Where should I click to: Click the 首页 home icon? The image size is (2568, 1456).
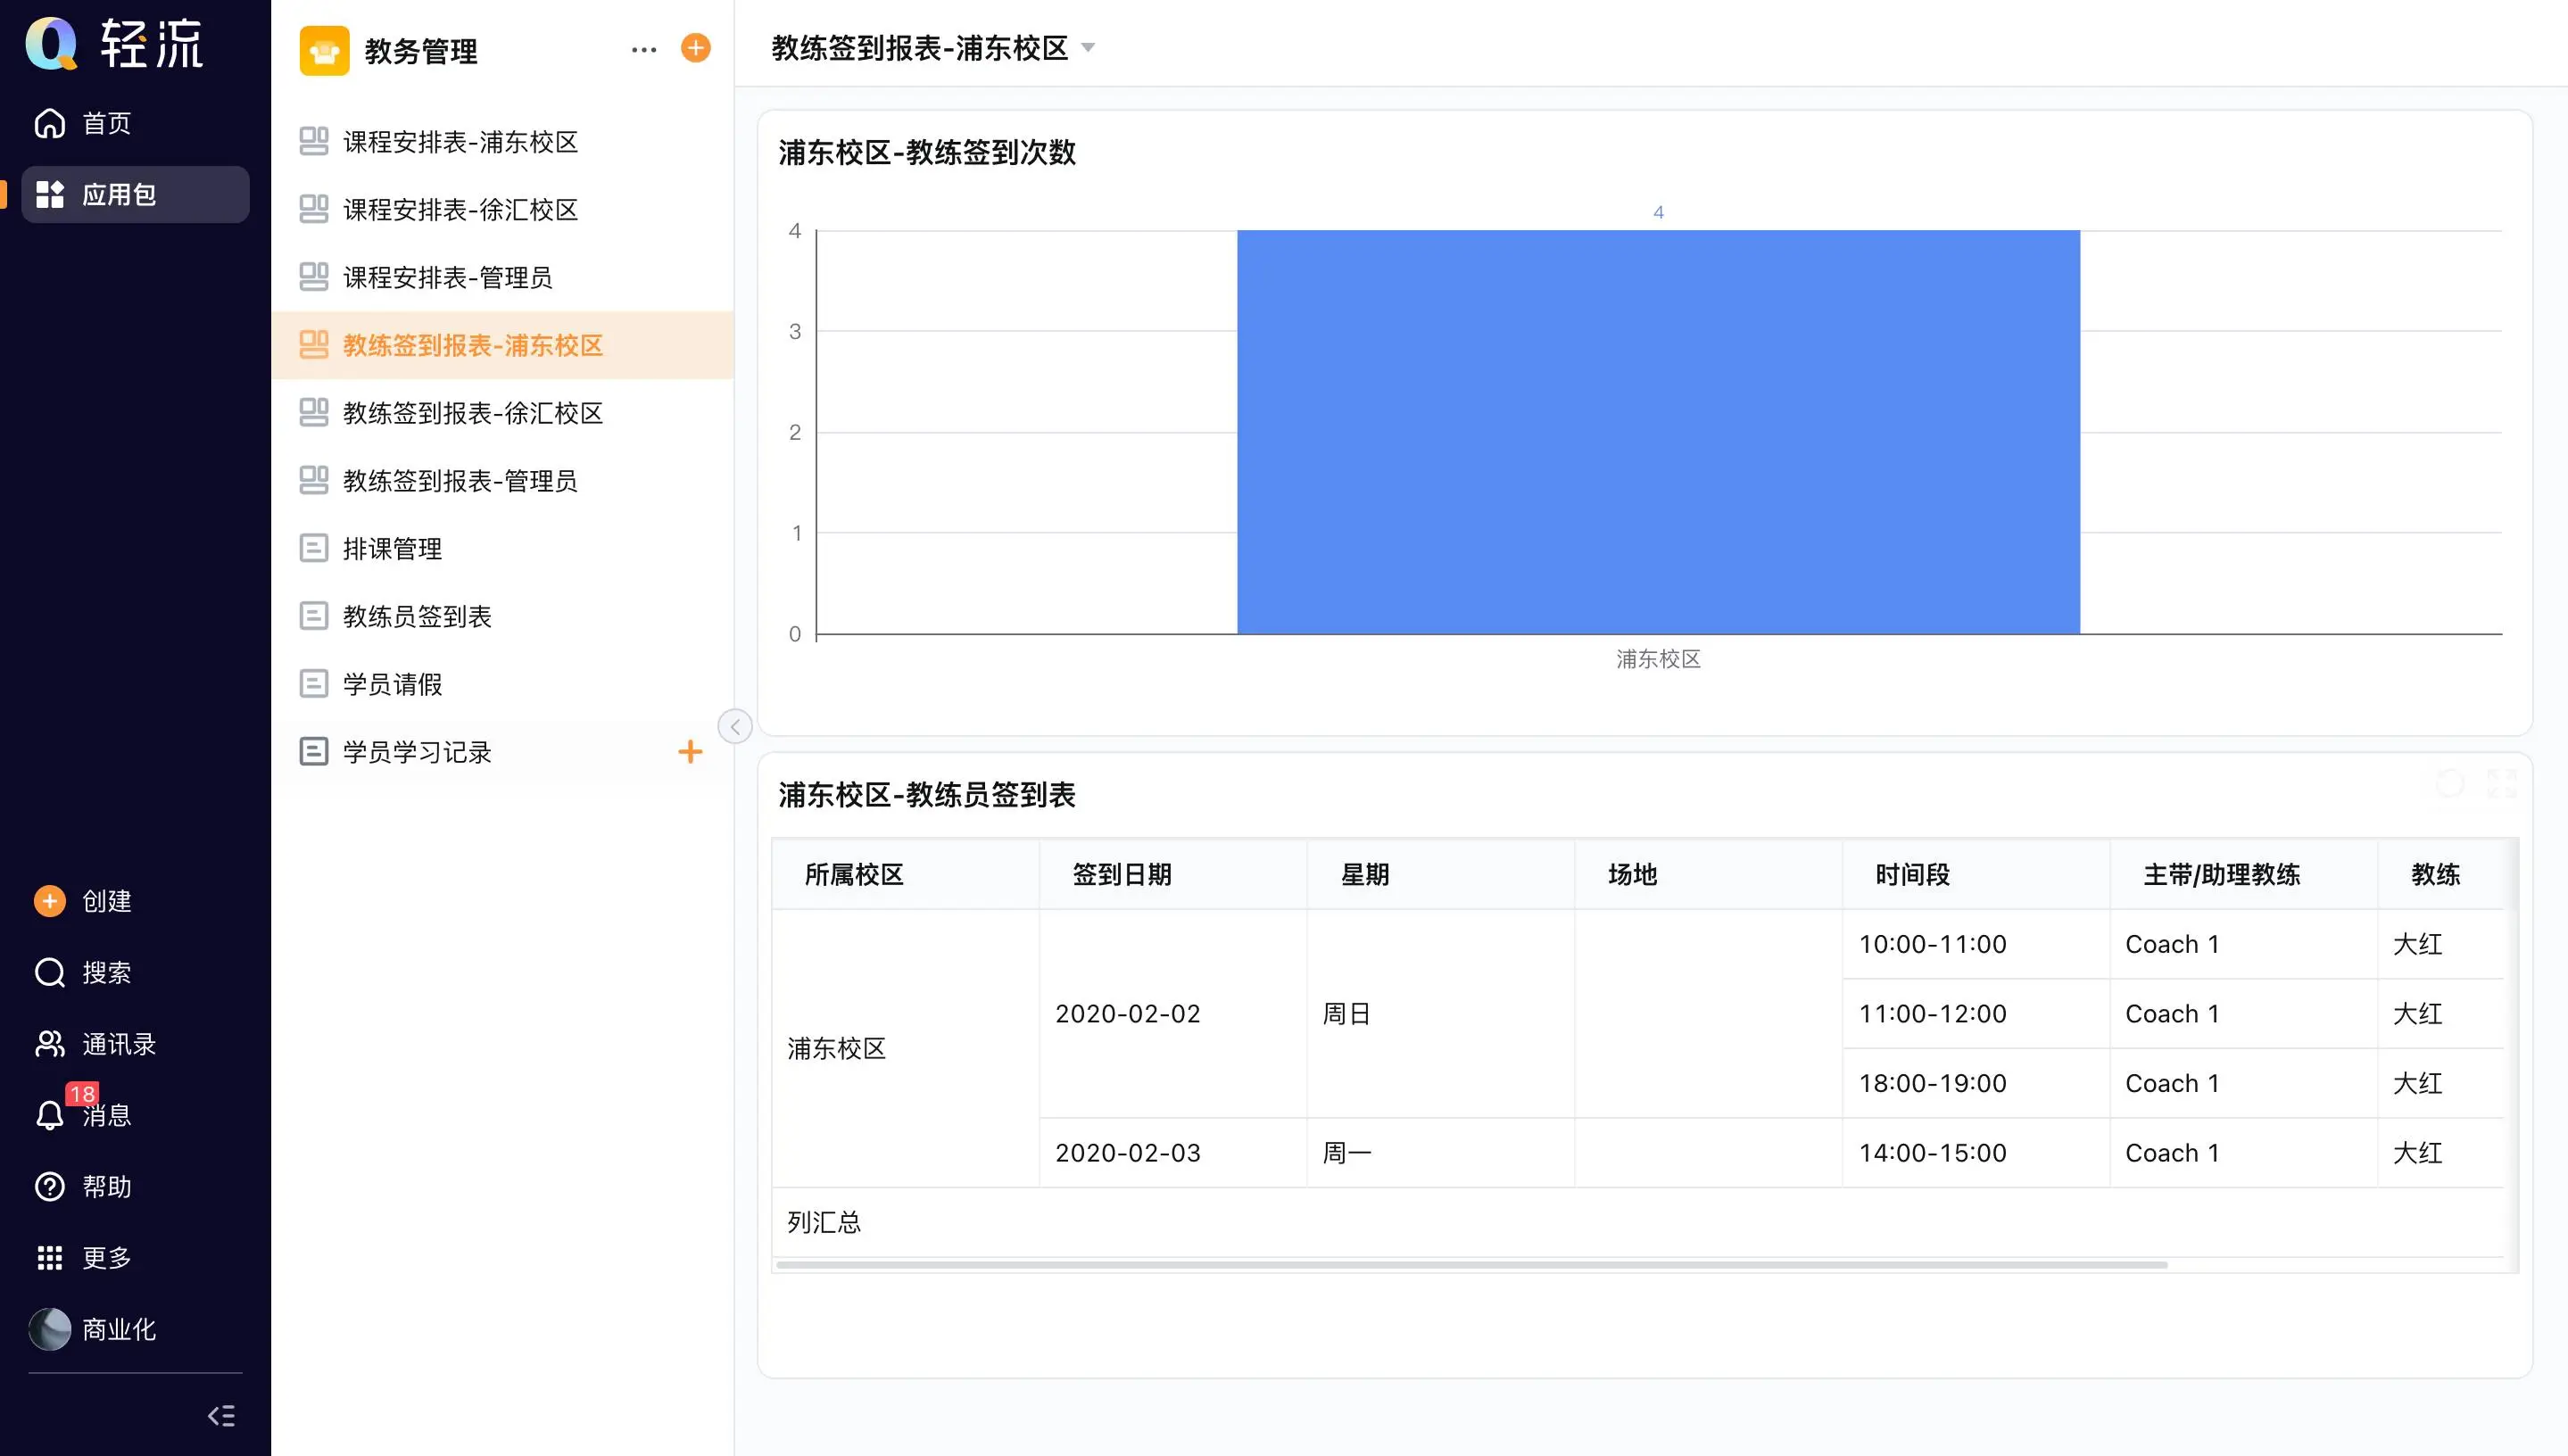point(50,123)
